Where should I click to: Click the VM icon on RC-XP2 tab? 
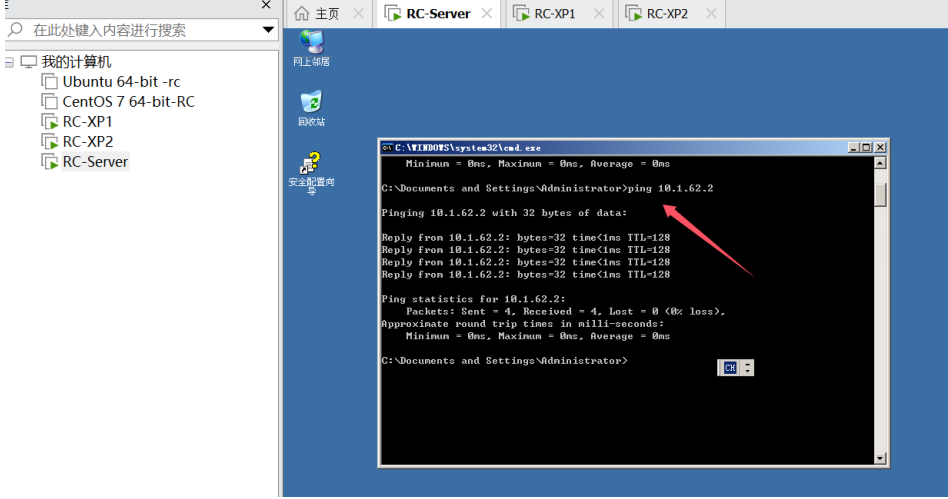pos(633,13)
